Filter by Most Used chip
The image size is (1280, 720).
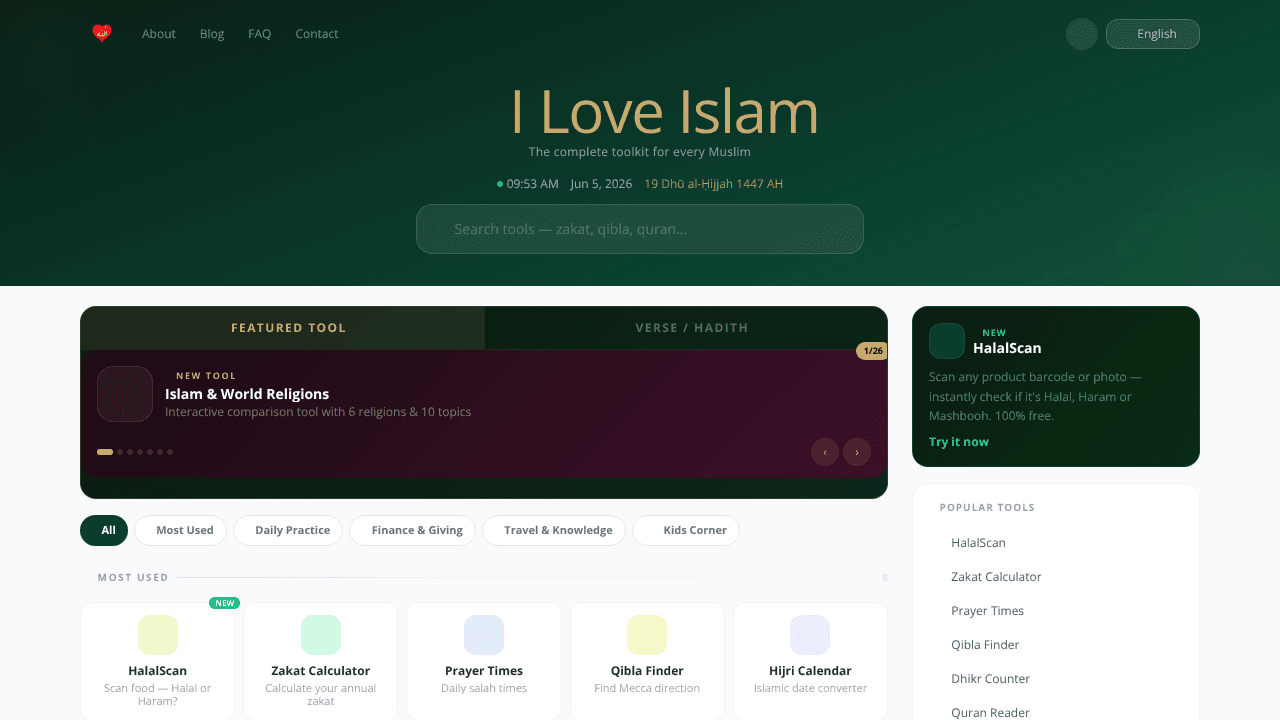pyautogui.click(x=181, y=530)
